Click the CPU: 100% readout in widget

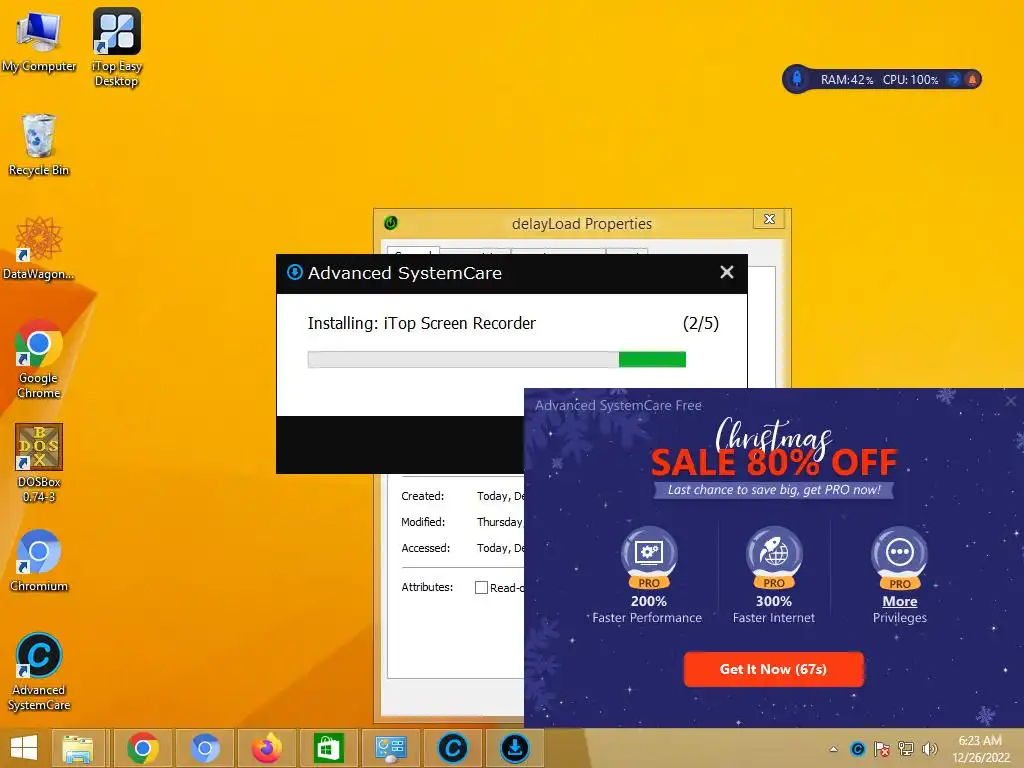pos(910,80)
